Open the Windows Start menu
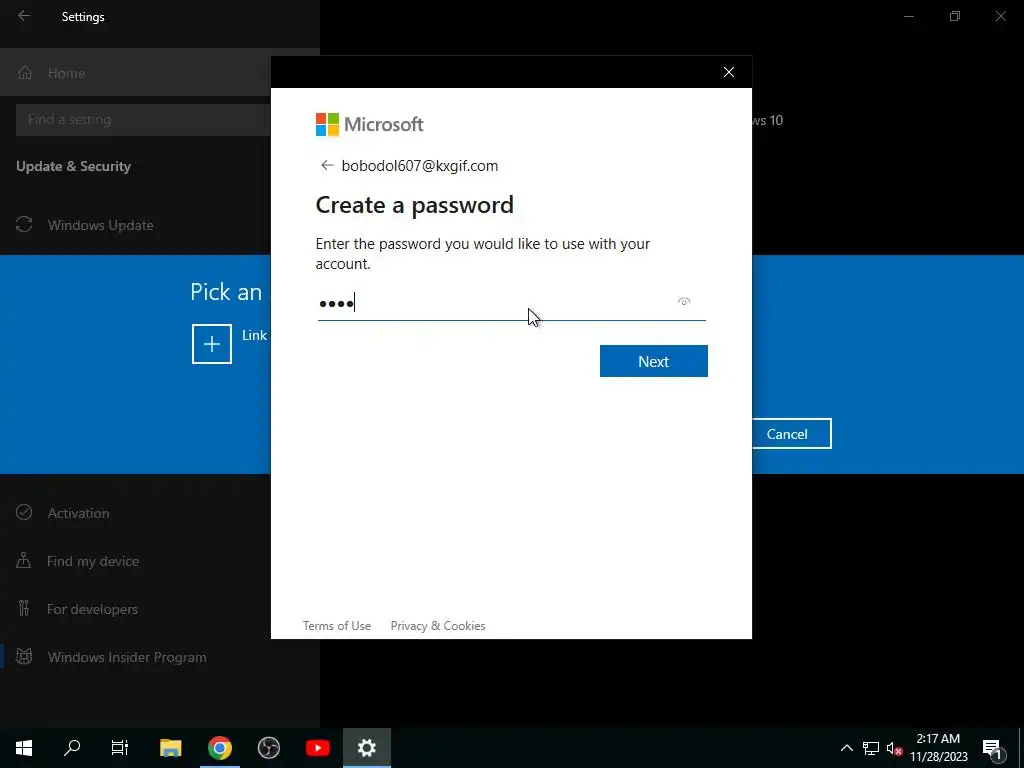The image size is (1024, 768). pos(24,748)
